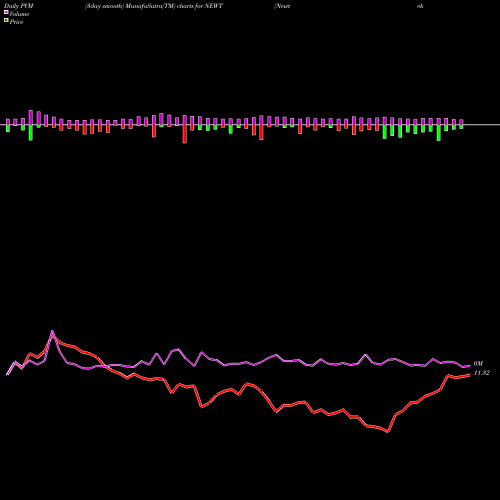Click the peak of the magenta volume line
Viewport: 500px width, 500px height.
[52, 331]
